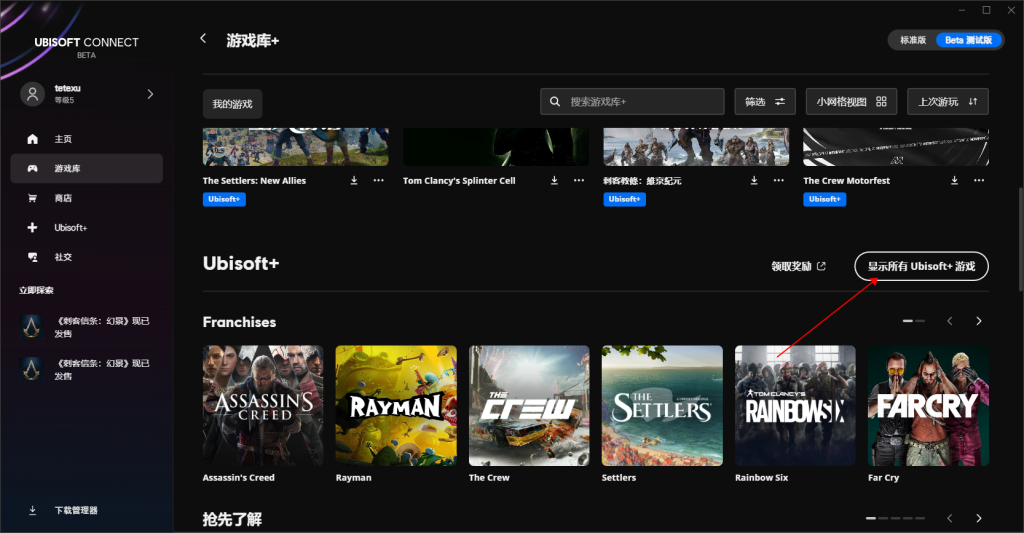Open more options for The Crew Motorfest
The height and width of the screenshot is (533, 1024).
coord(979,180)
